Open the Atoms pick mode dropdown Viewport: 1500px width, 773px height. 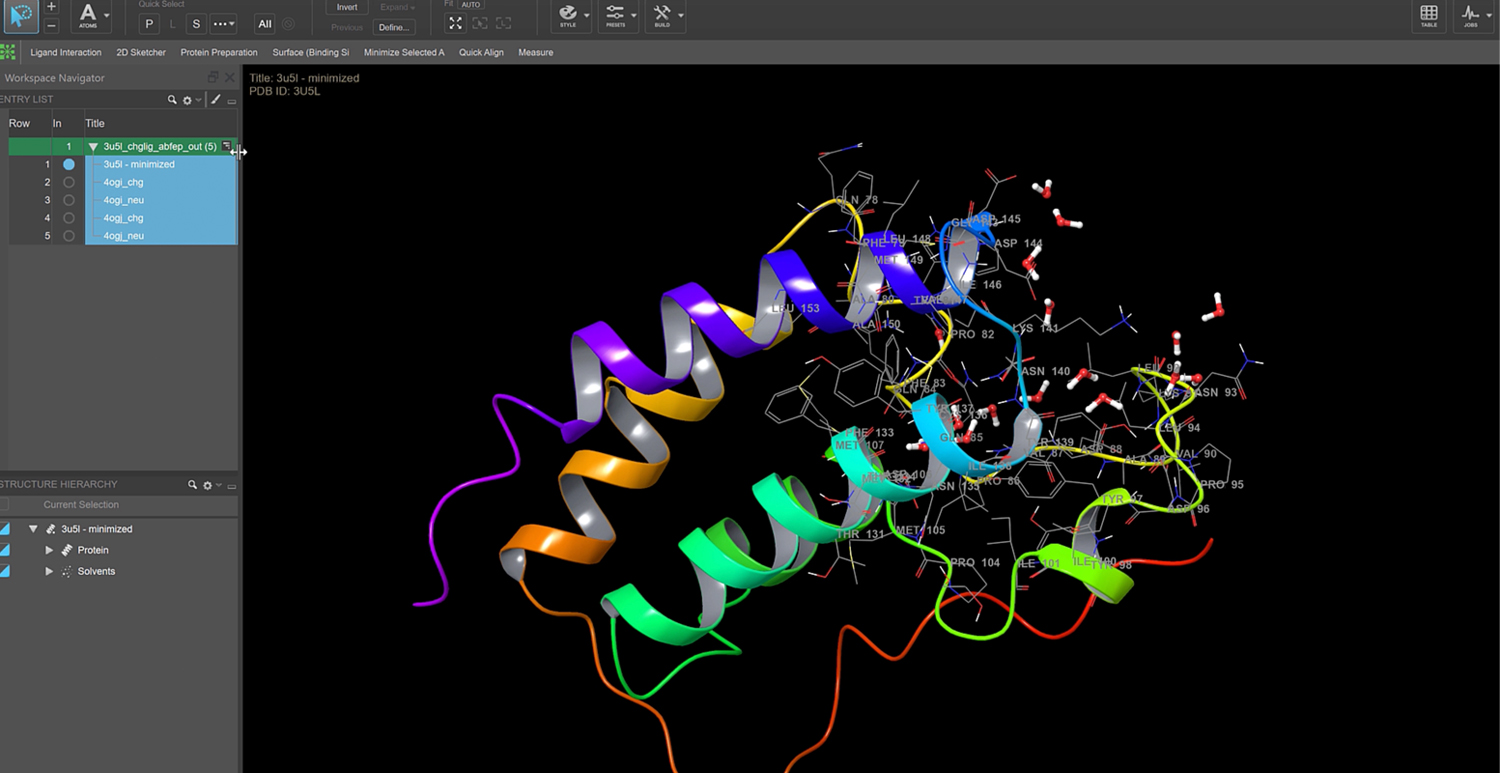click(106, 16)
